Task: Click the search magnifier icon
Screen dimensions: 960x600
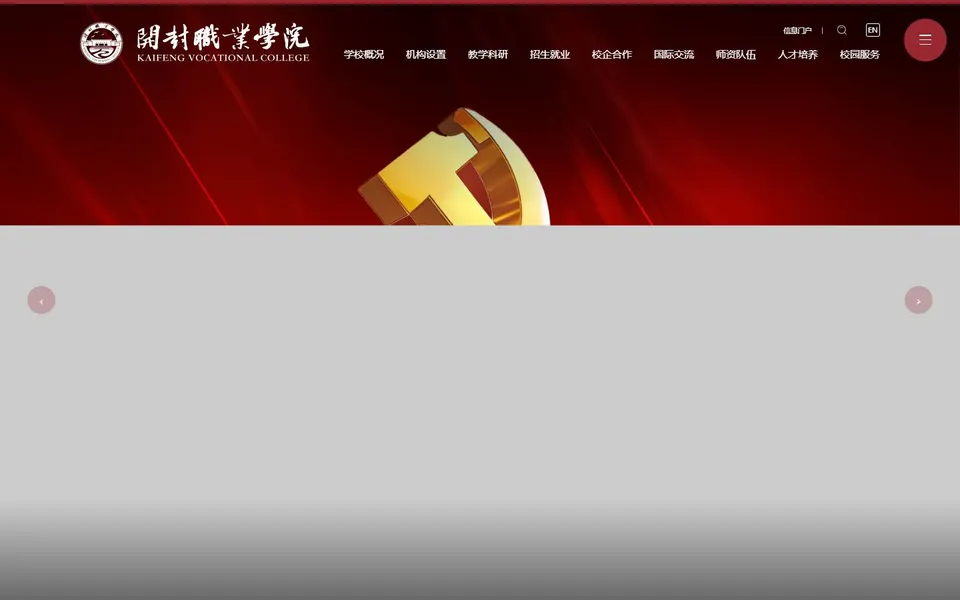Action: 842,30
